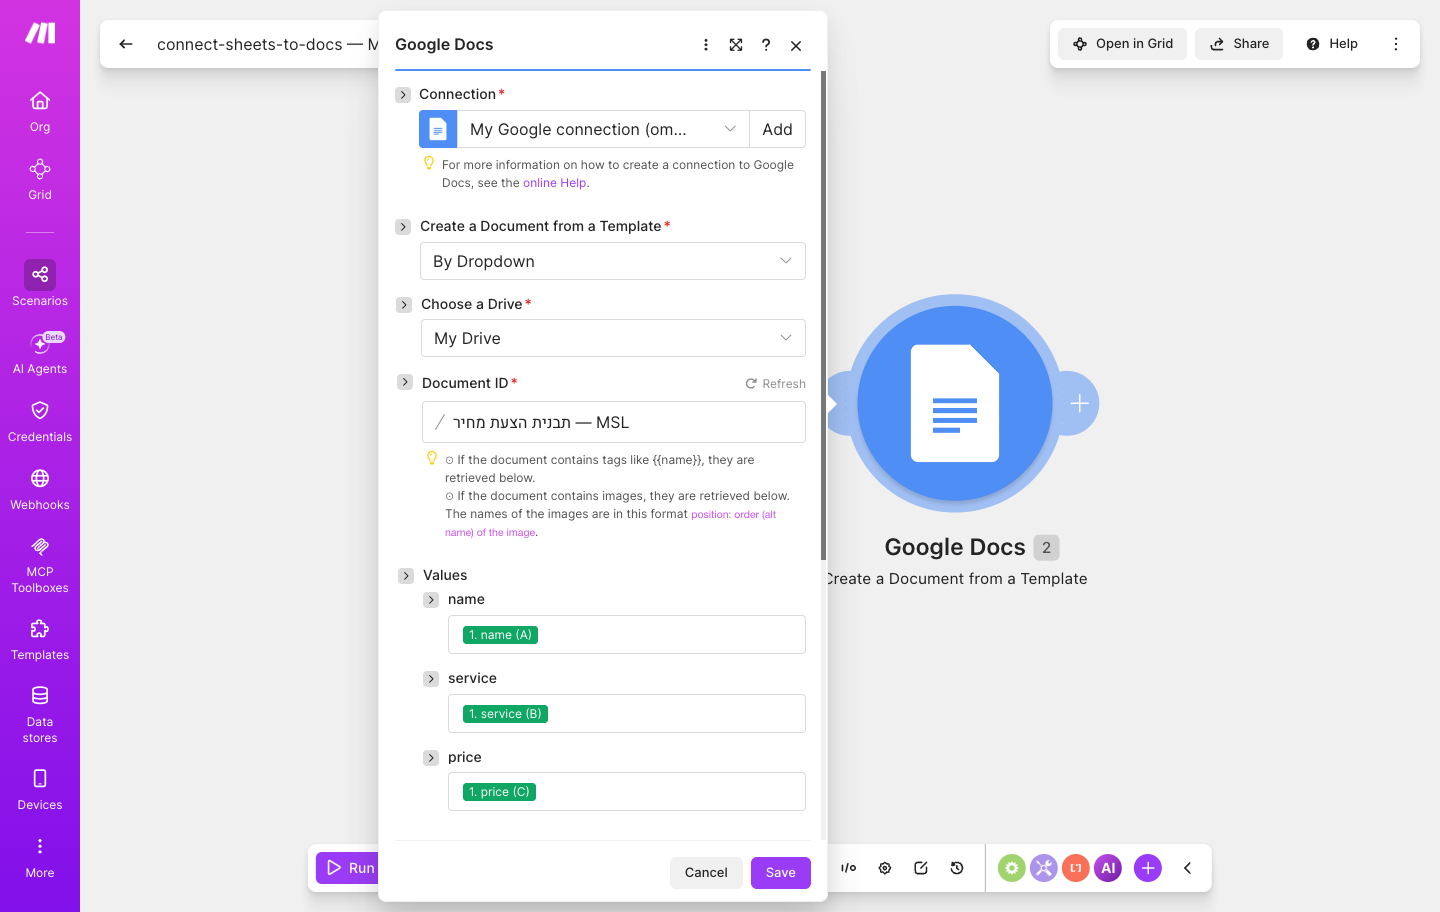Toggle Choose a Drive expander
The height and width of the screenshot is (912, 1440).
pyautogui.click(x=404, y=305)
